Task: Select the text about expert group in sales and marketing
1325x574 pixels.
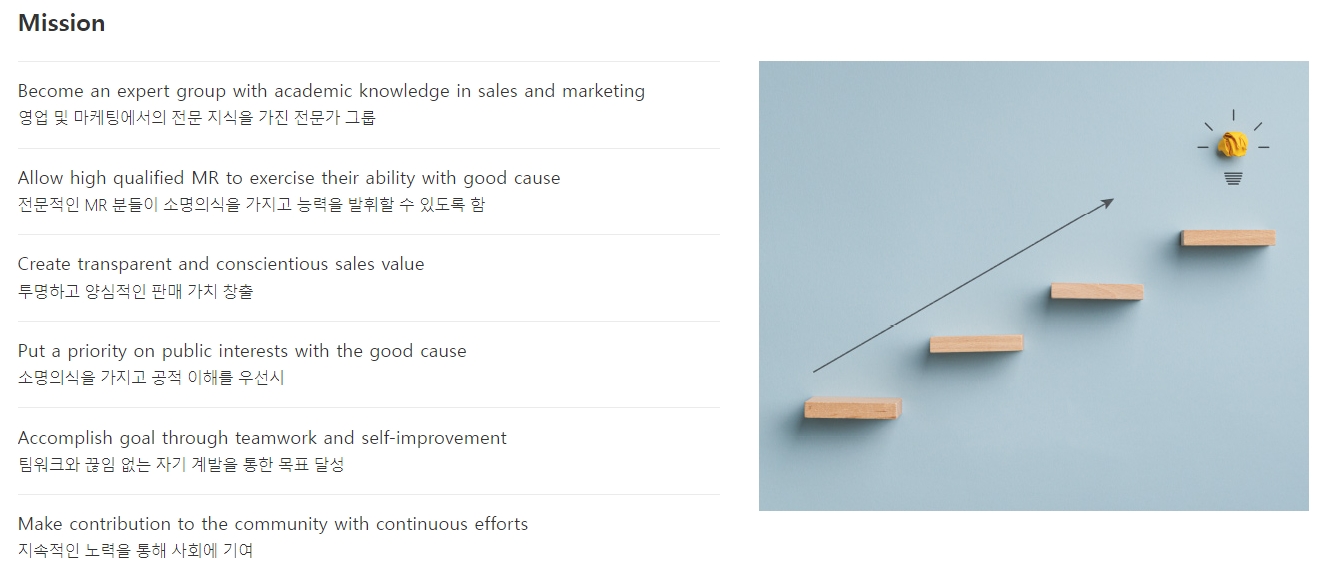Action: coord(331,91)
